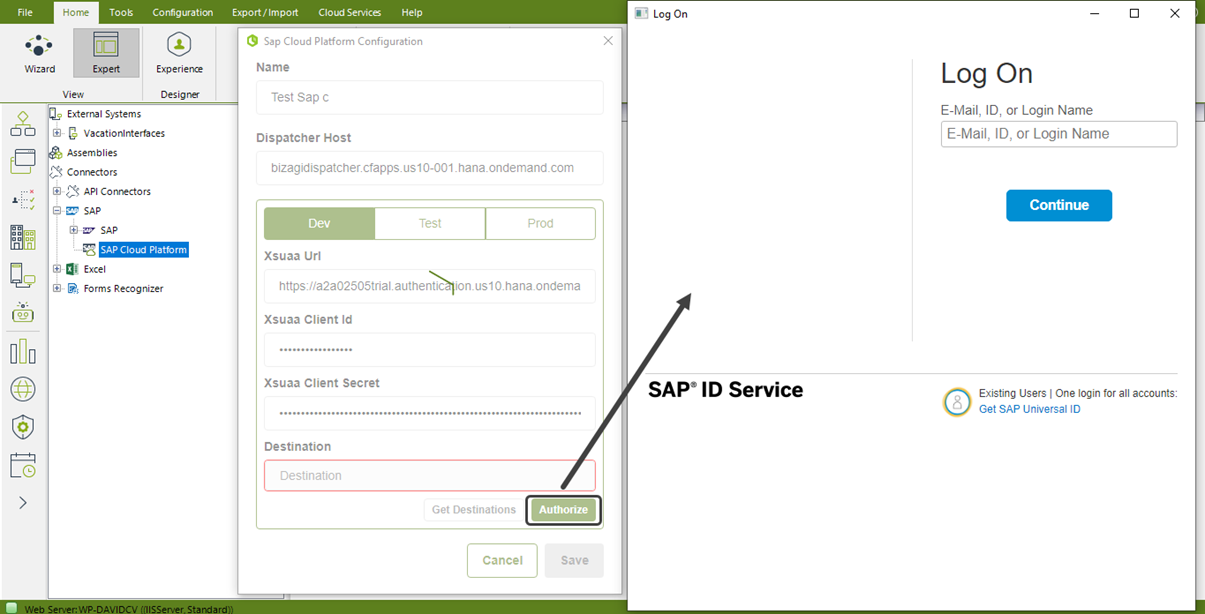Expand the VacationInterfaces node
This screenshot has height=614, width=1205.
(x=57, y=133)
